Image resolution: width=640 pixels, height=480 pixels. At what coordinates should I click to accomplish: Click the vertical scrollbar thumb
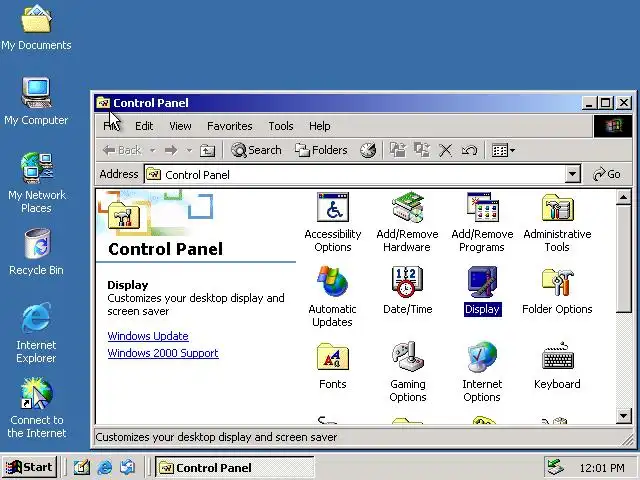coord(623,259)
